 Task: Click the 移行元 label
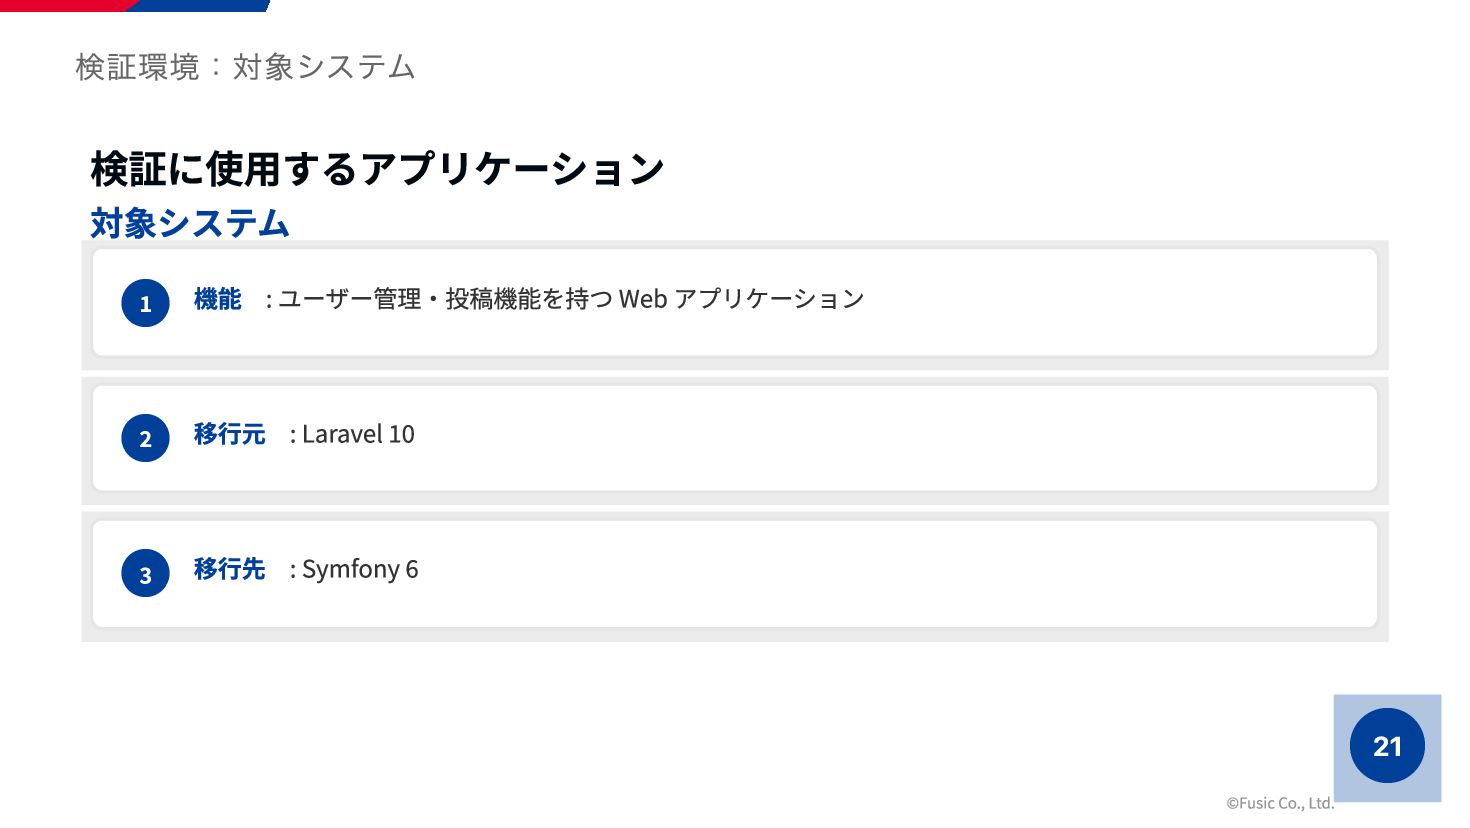229,434
